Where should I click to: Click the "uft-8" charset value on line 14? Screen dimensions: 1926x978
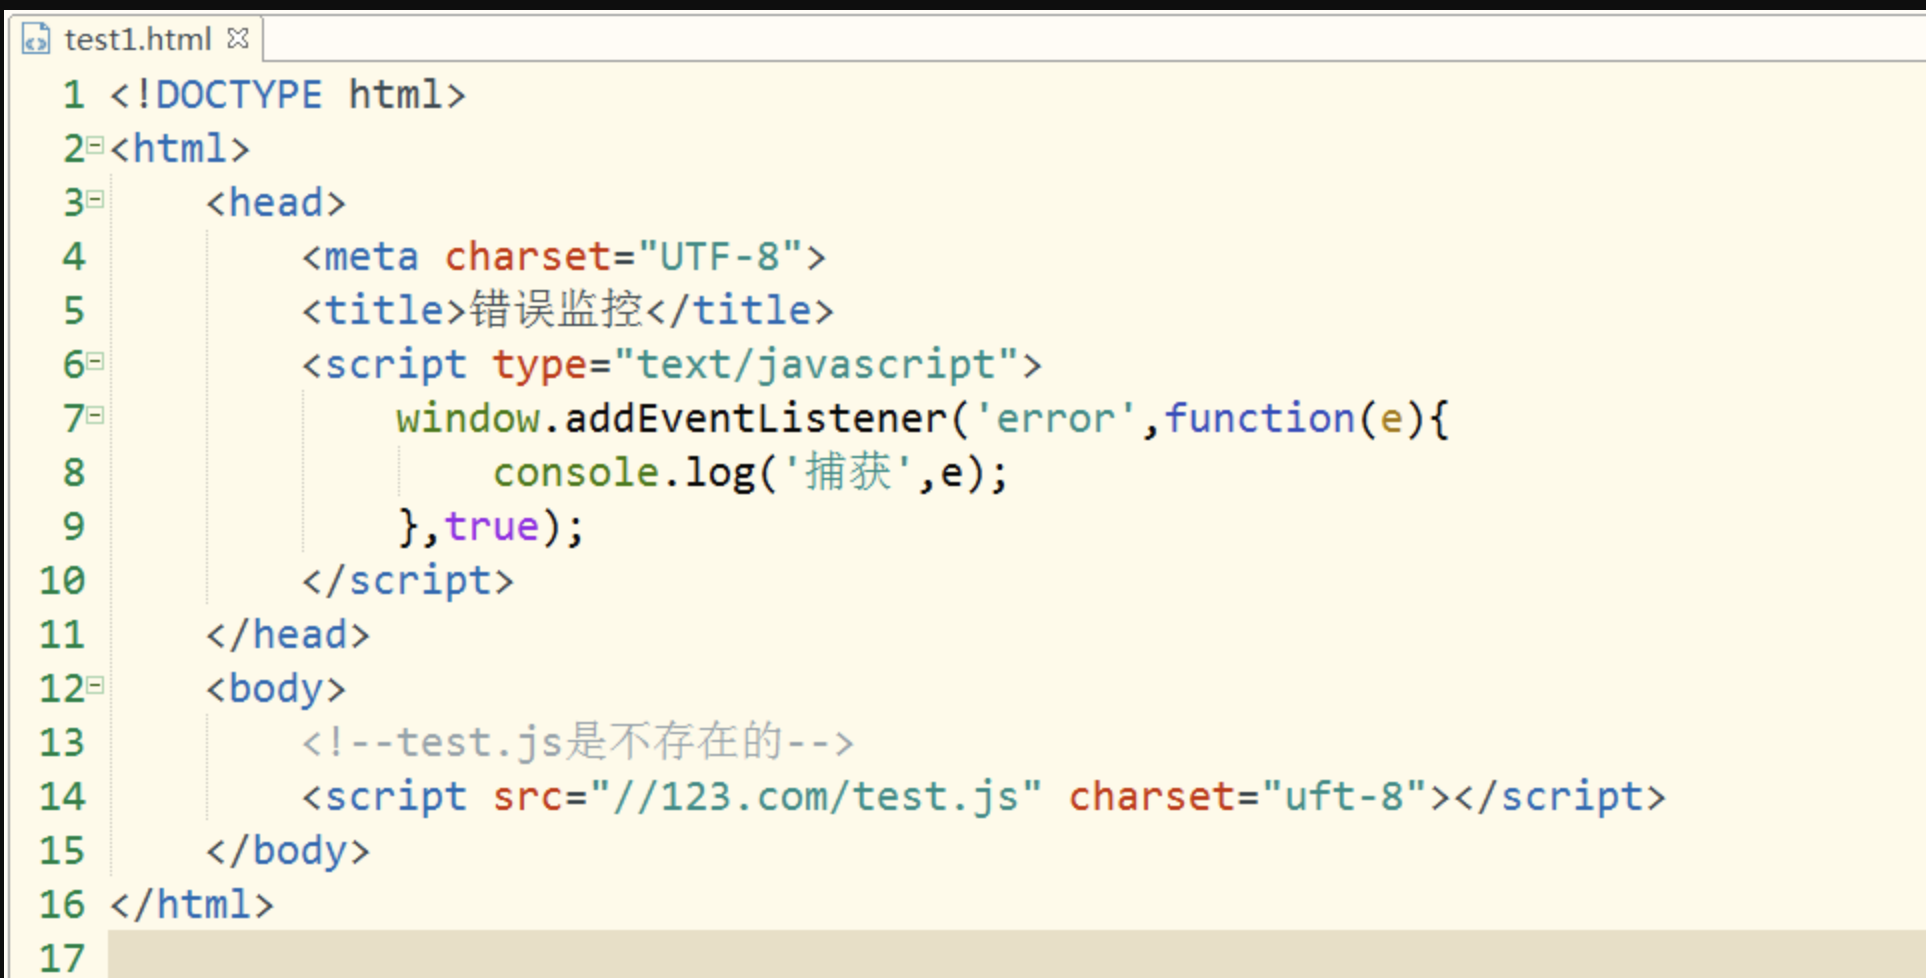coord(1345,797)
